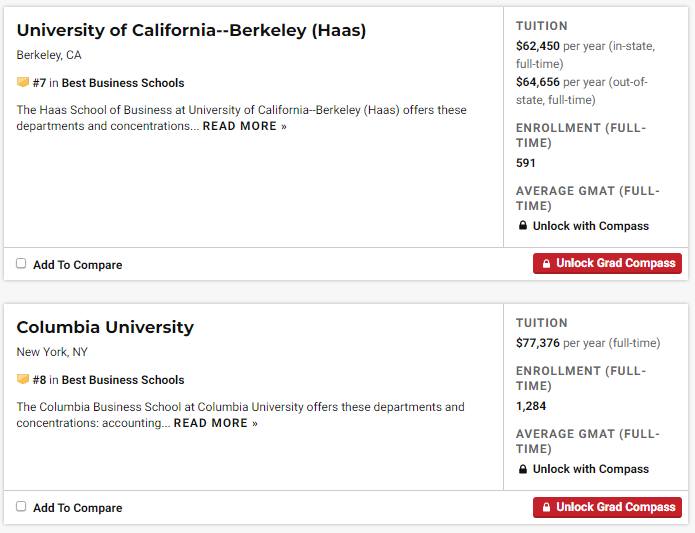
Task: Click the #7 ranking badge icon for Haas
Action: pyautogui.click(x=23, y=83)
